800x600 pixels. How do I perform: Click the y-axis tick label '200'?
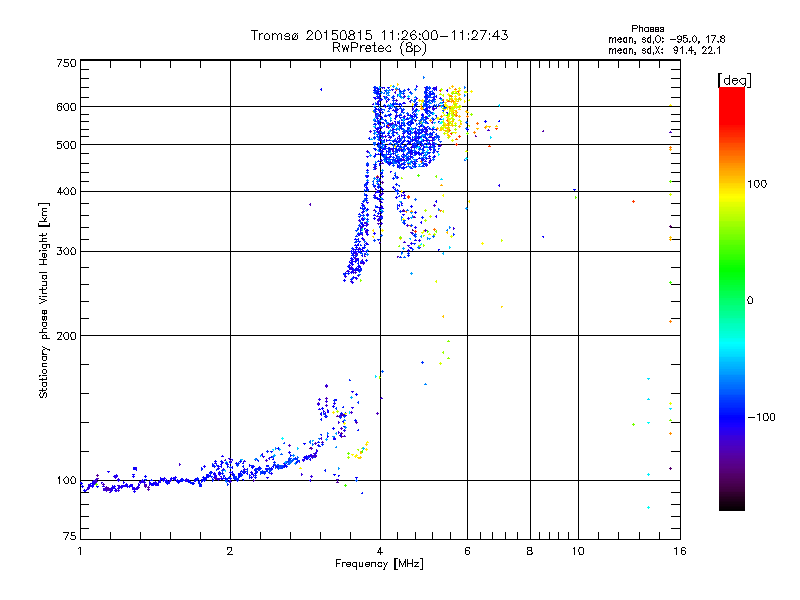point(66,336)
